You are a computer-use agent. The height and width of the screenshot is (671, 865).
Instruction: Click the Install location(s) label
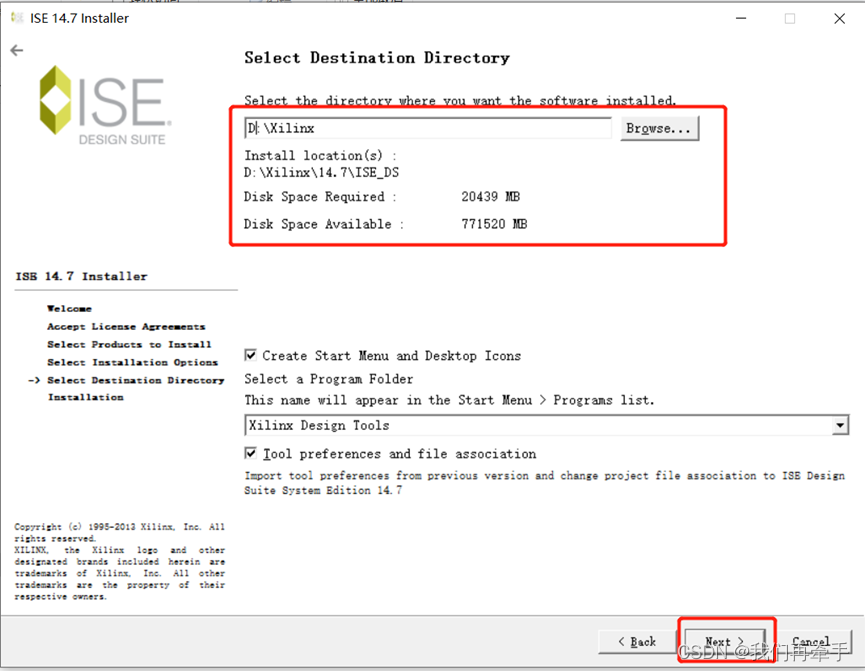tap(320, 156)
